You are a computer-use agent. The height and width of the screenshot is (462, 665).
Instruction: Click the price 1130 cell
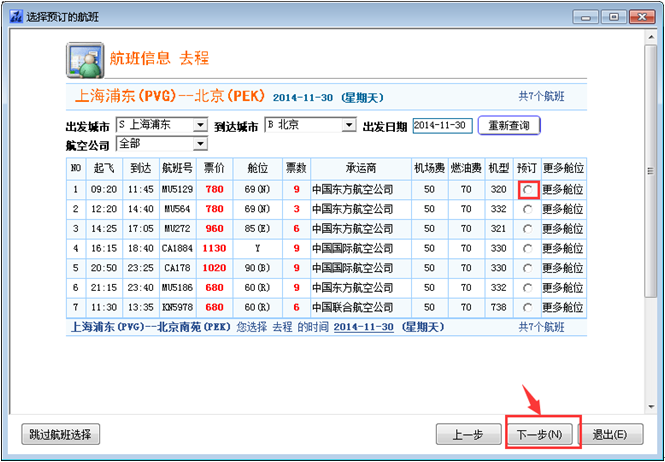(215, 249)
